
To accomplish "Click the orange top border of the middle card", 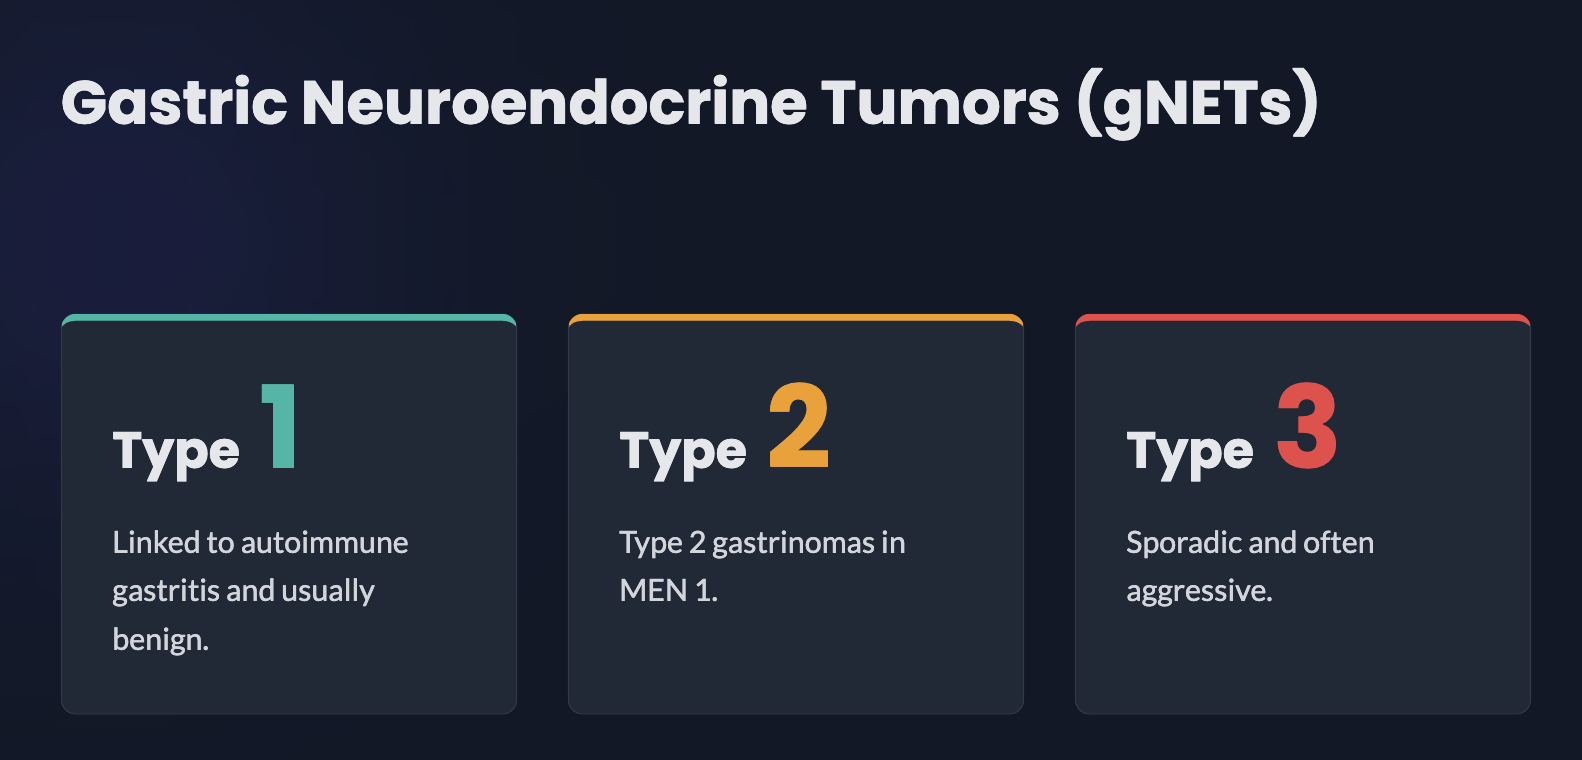I will (796, 318).
